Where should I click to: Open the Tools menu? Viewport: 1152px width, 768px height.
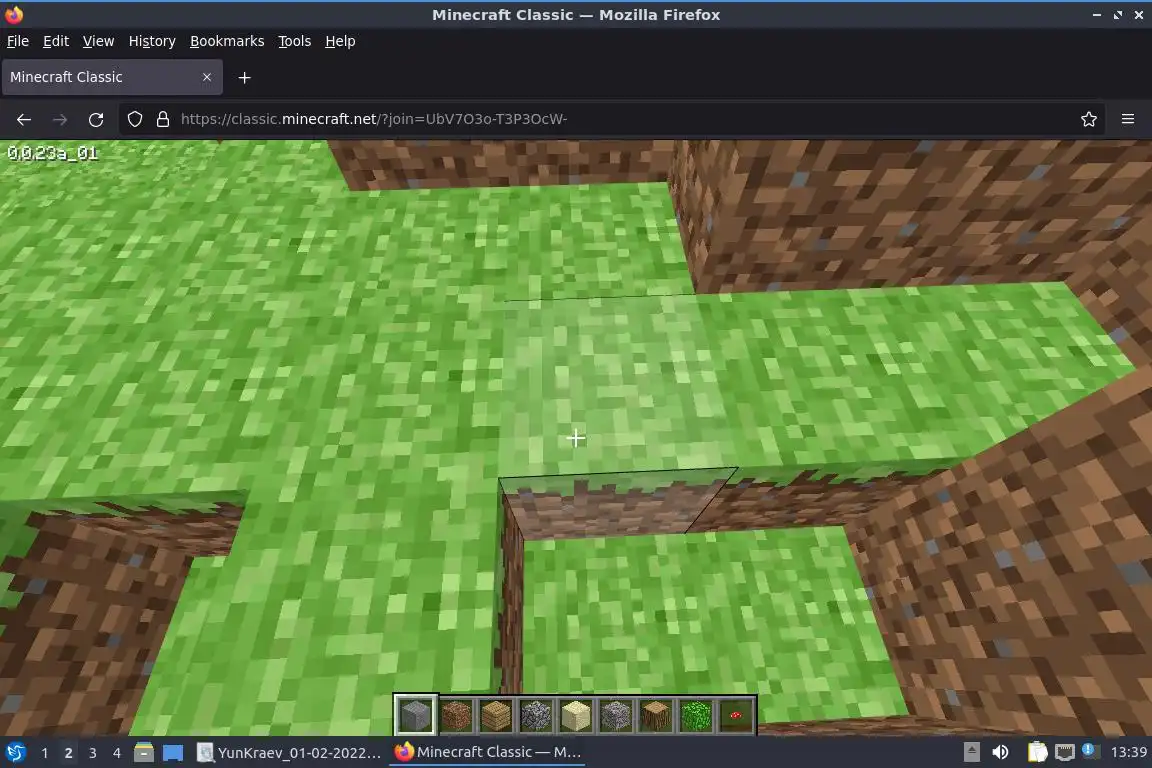pyautogui.click(x=295, y=41)
